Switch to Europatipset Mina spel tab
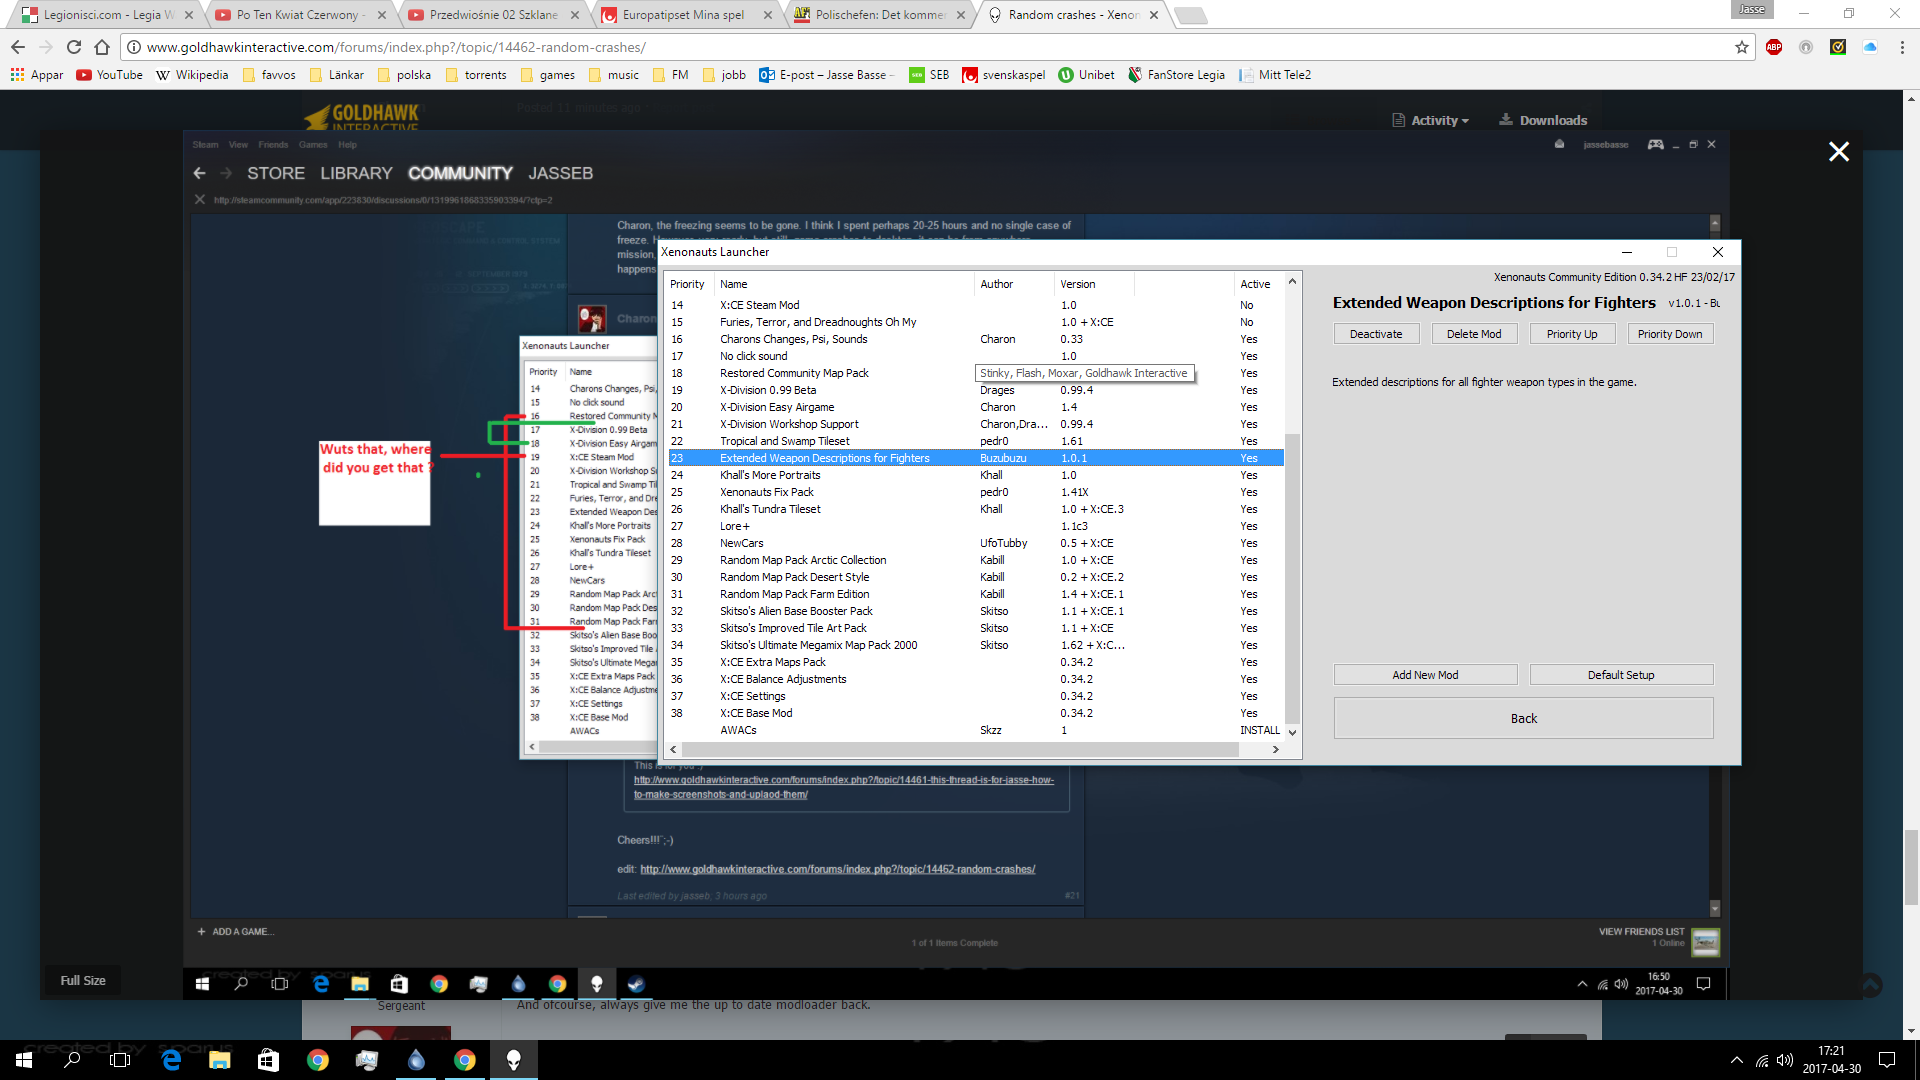Image resolution: width=1920 pixels, height=1080 pixels. (x=684, y=15)
